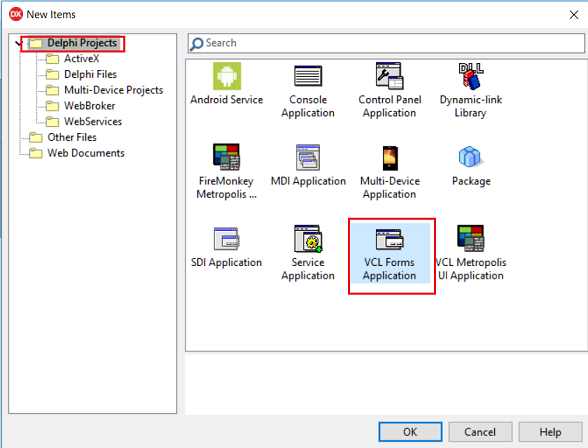Select the Delphi Projects folder
588x448 pixels.
click(82, 43)
